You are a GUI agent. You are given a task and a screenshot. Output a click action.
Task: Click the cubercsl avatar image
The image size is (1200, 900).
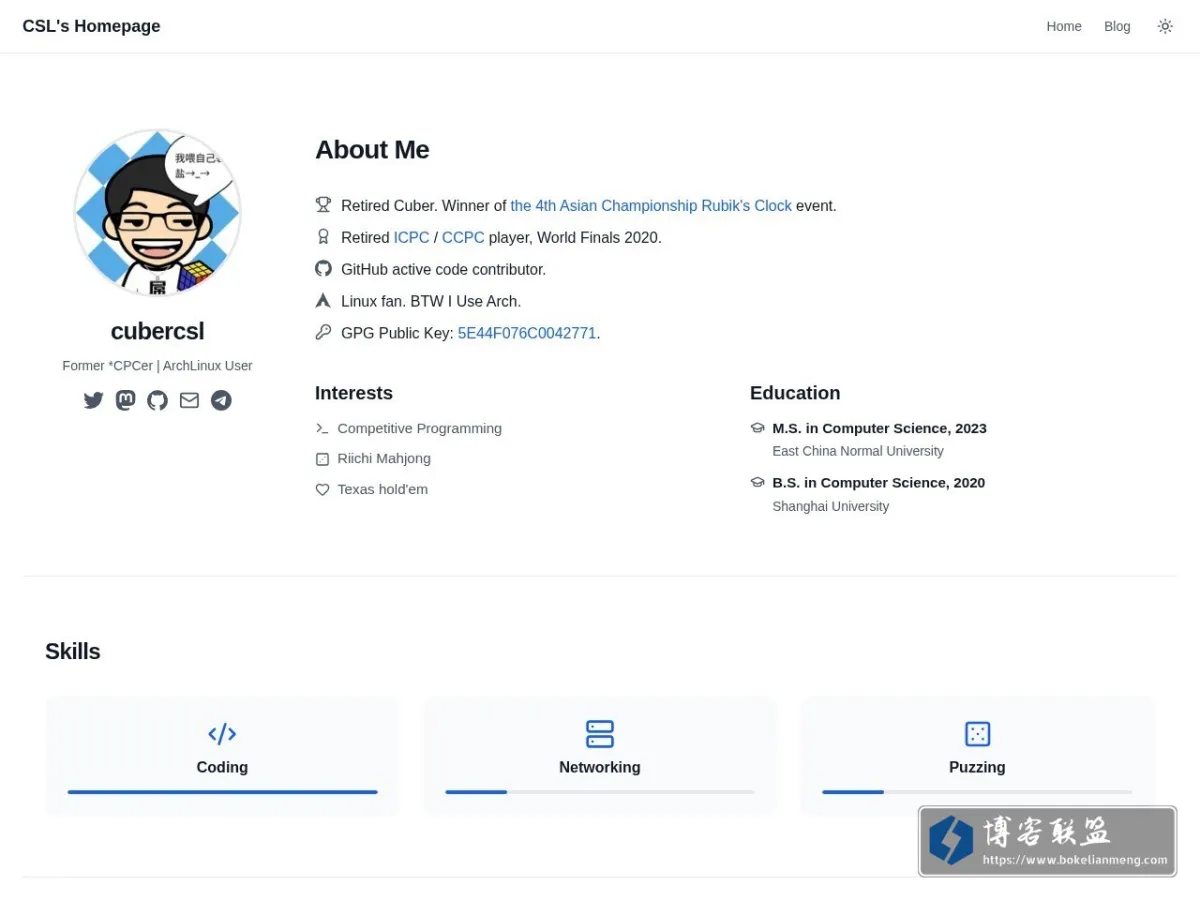[157, 212]
